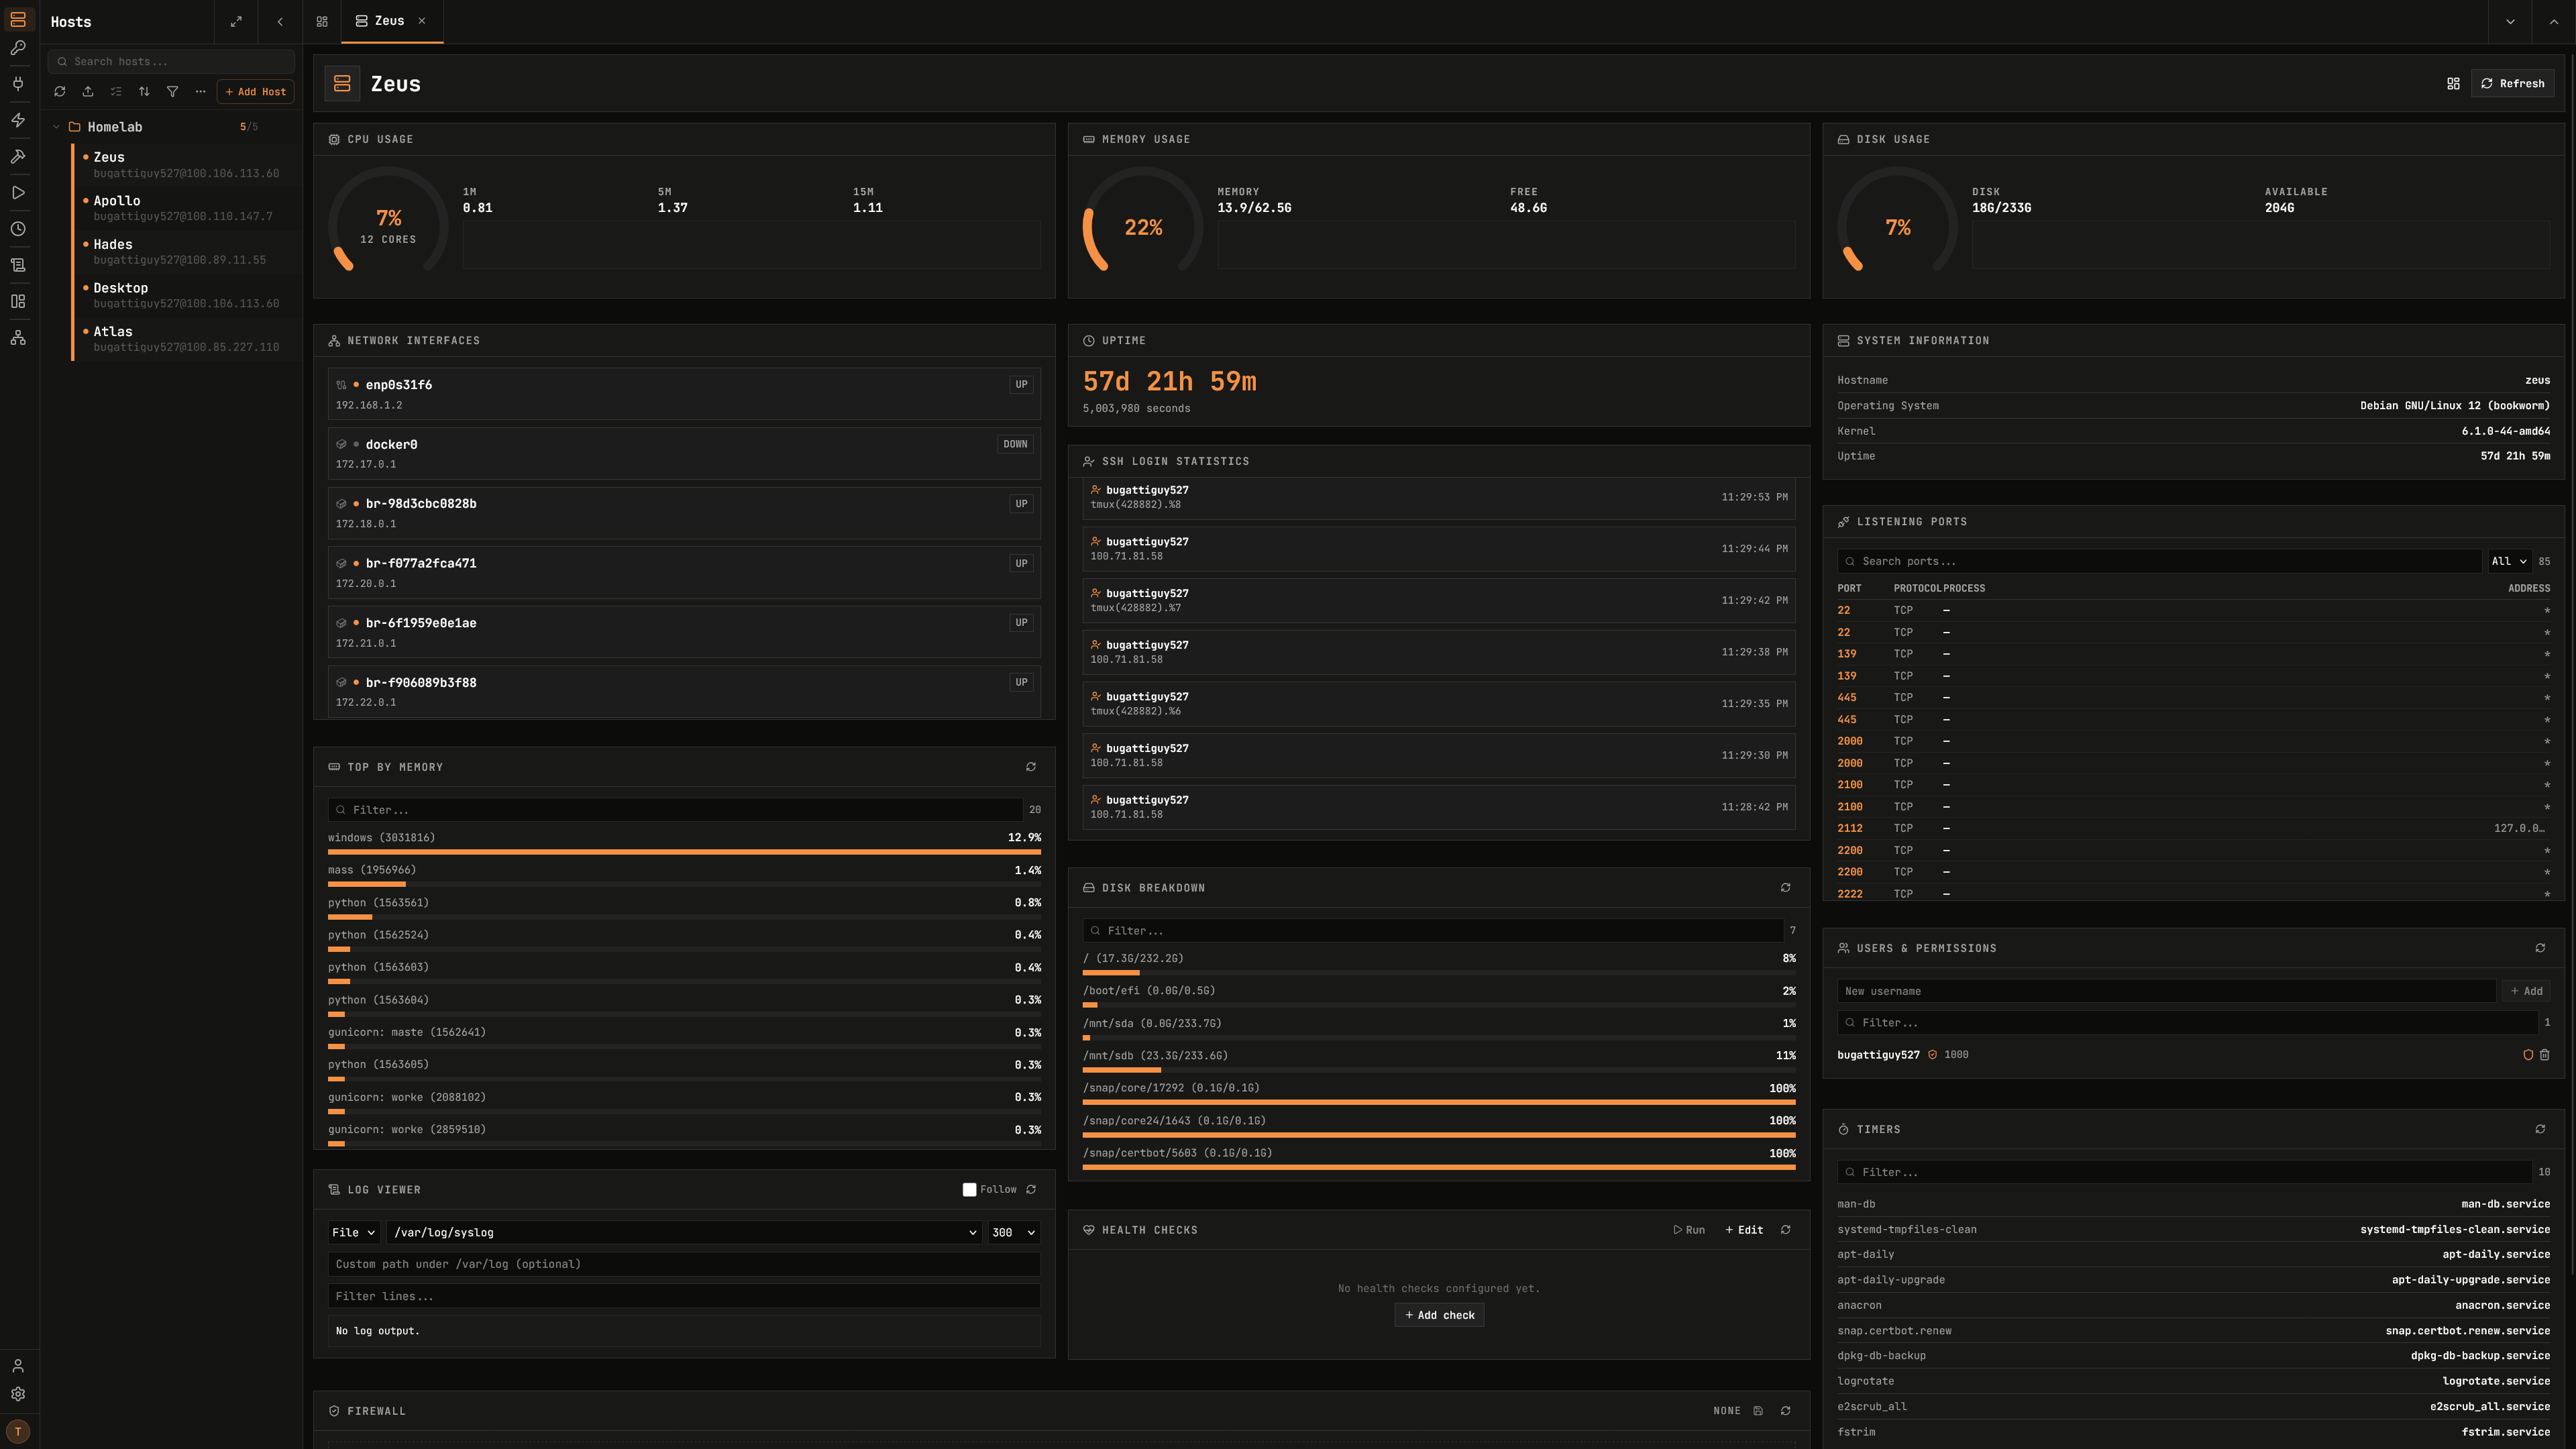
Task: Refresh the Top By Memory panel
Action: pyautogui.click(x=1031, y=767)
